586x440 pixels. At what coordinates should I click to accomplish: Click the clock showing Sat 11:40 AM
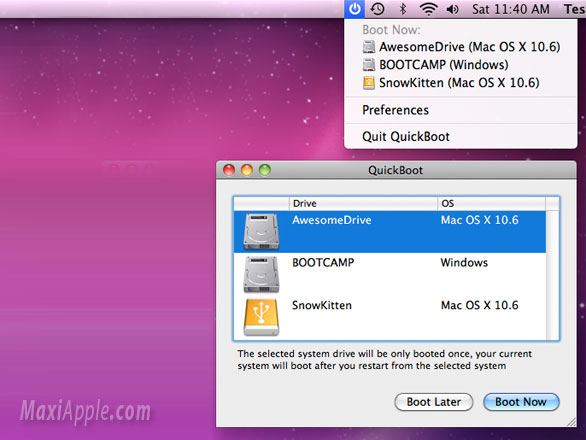(511, 9)
